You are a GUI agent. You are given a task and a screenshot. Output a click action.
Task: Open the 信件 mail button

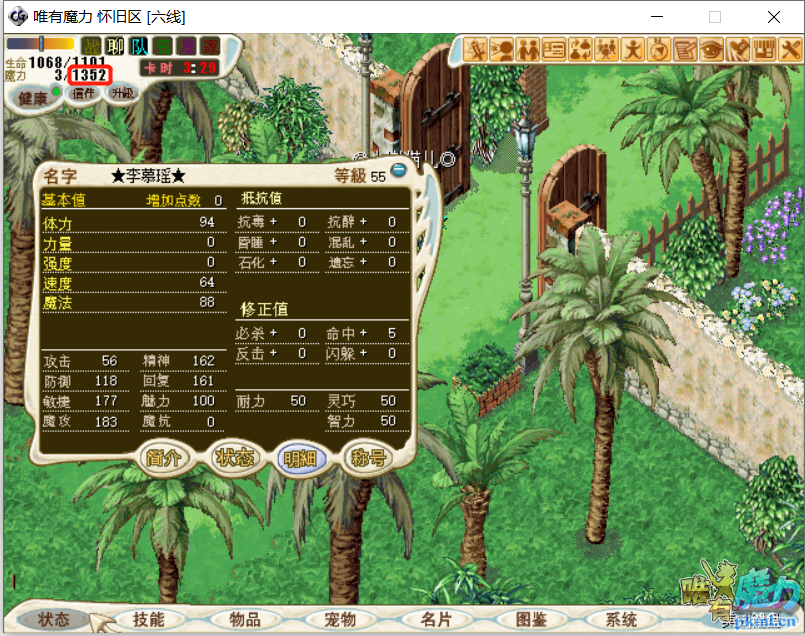tap(84, 94)
